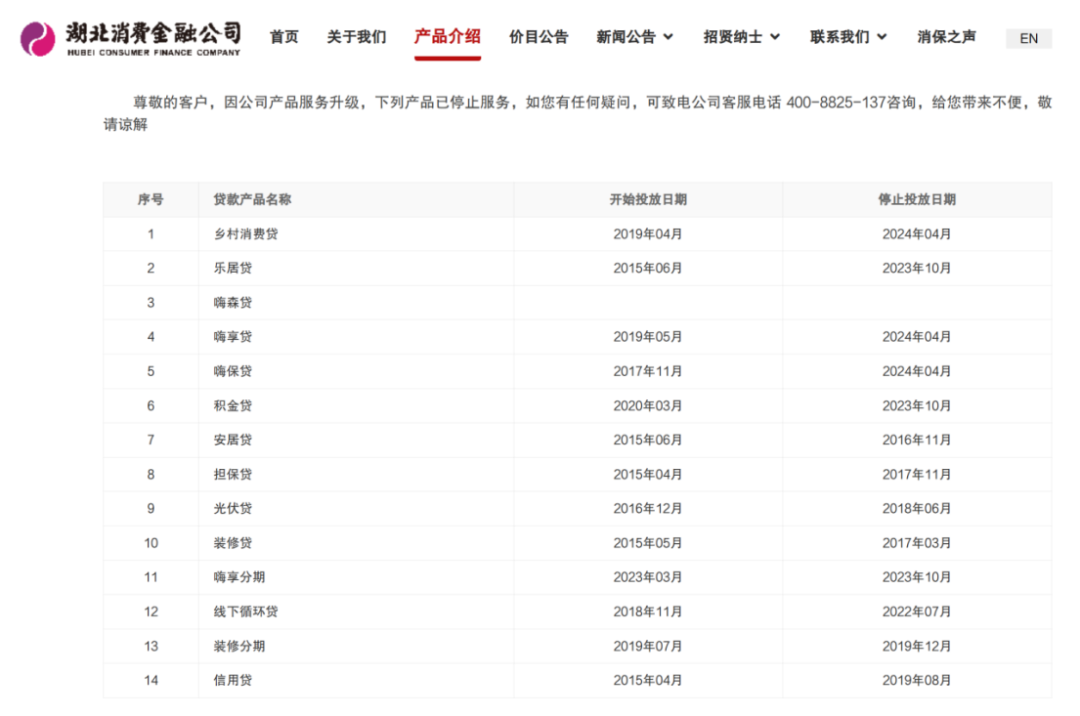Select the 信用贷 product name
The image size is (1080, 716).
coord(233,680)
